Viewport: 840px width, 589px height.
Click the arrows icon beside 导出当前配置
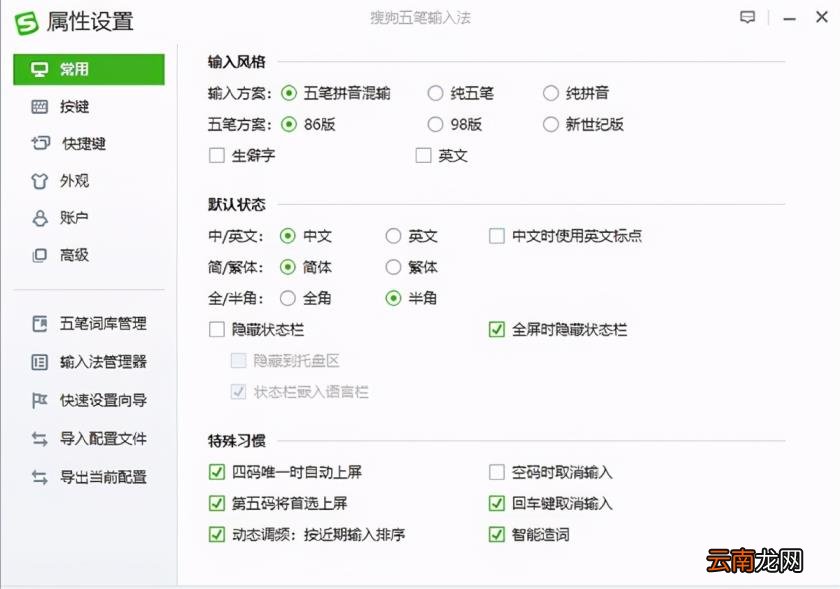tap(40, 477)
